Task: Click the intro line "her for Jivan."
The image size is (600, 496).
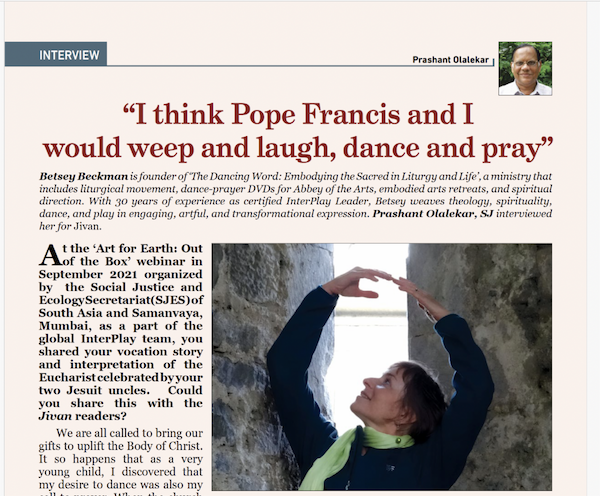Action: pos(70,226)
